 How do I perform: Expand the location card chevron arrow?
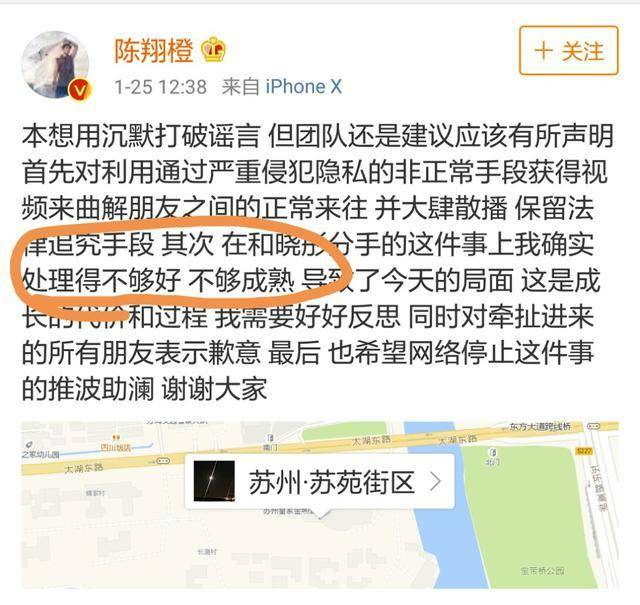coord(436,481)
